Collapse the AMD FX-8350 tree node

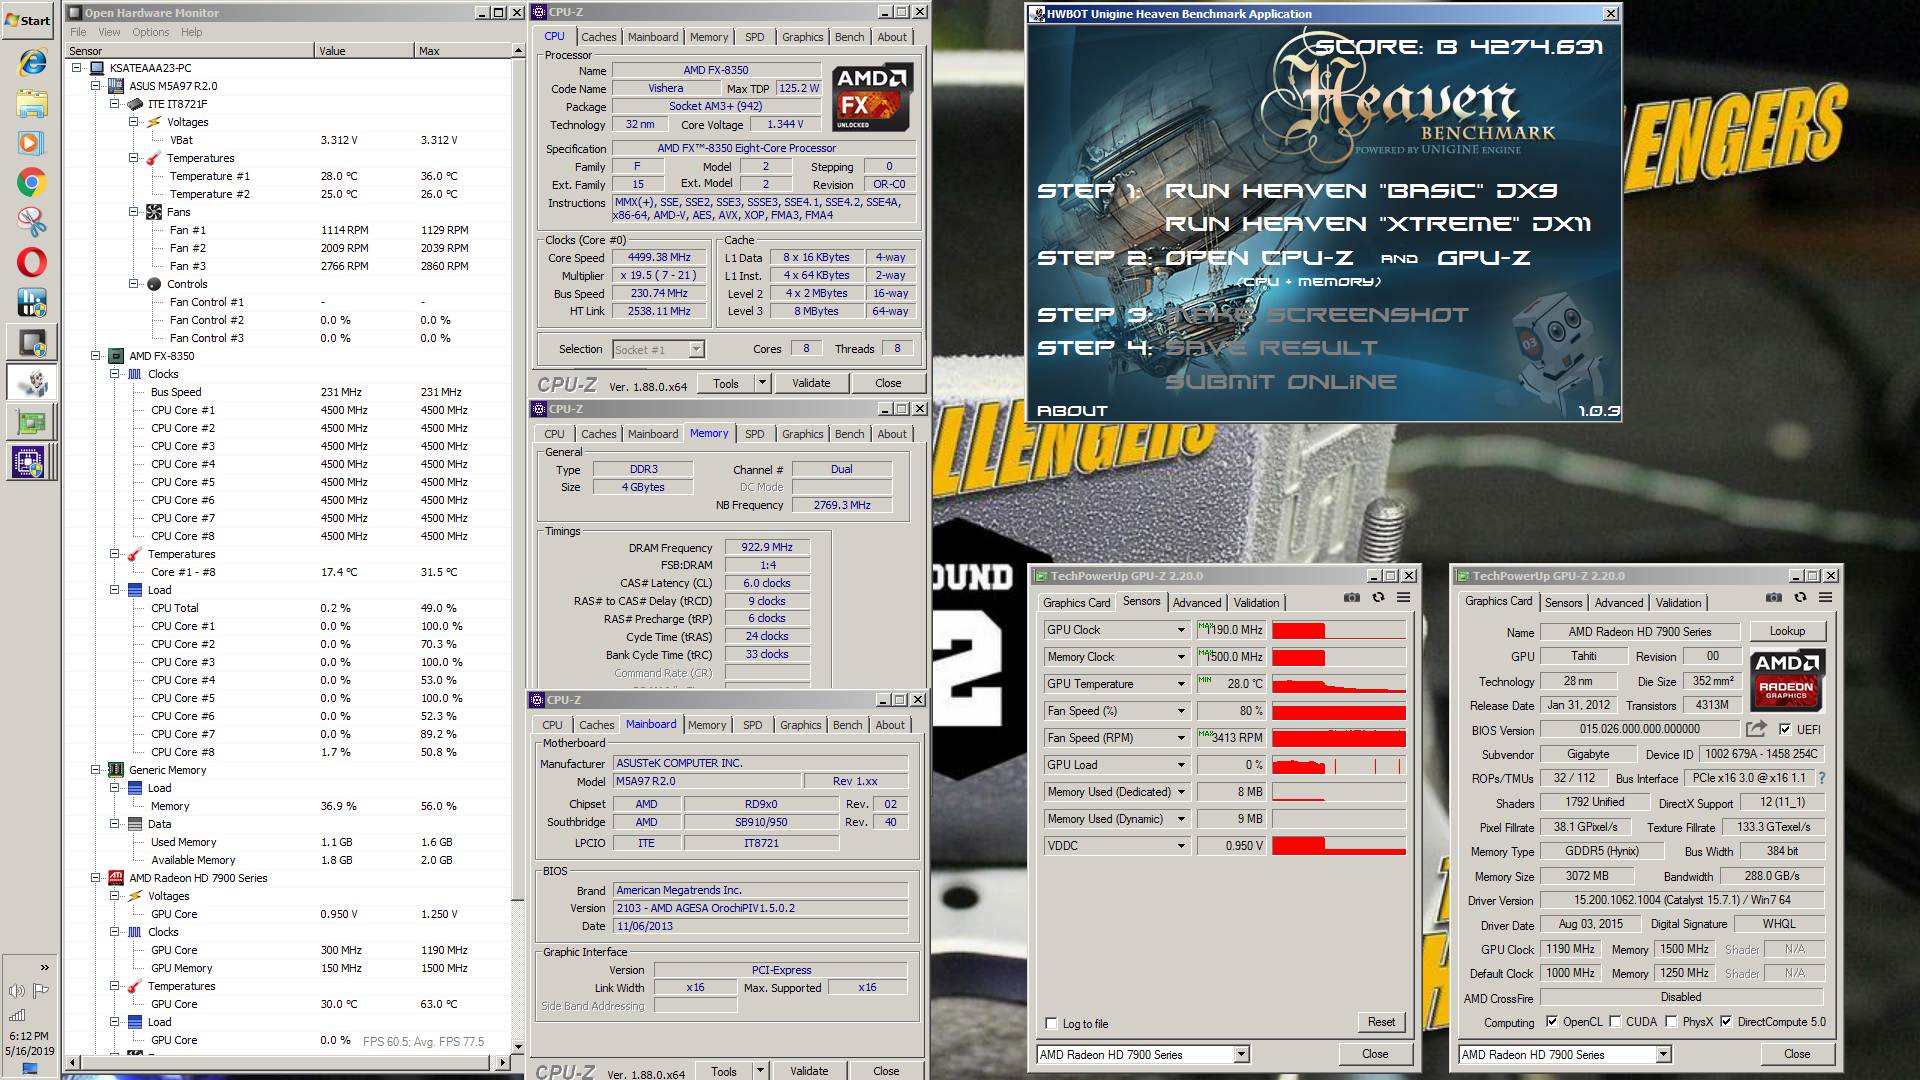[96, 356]
